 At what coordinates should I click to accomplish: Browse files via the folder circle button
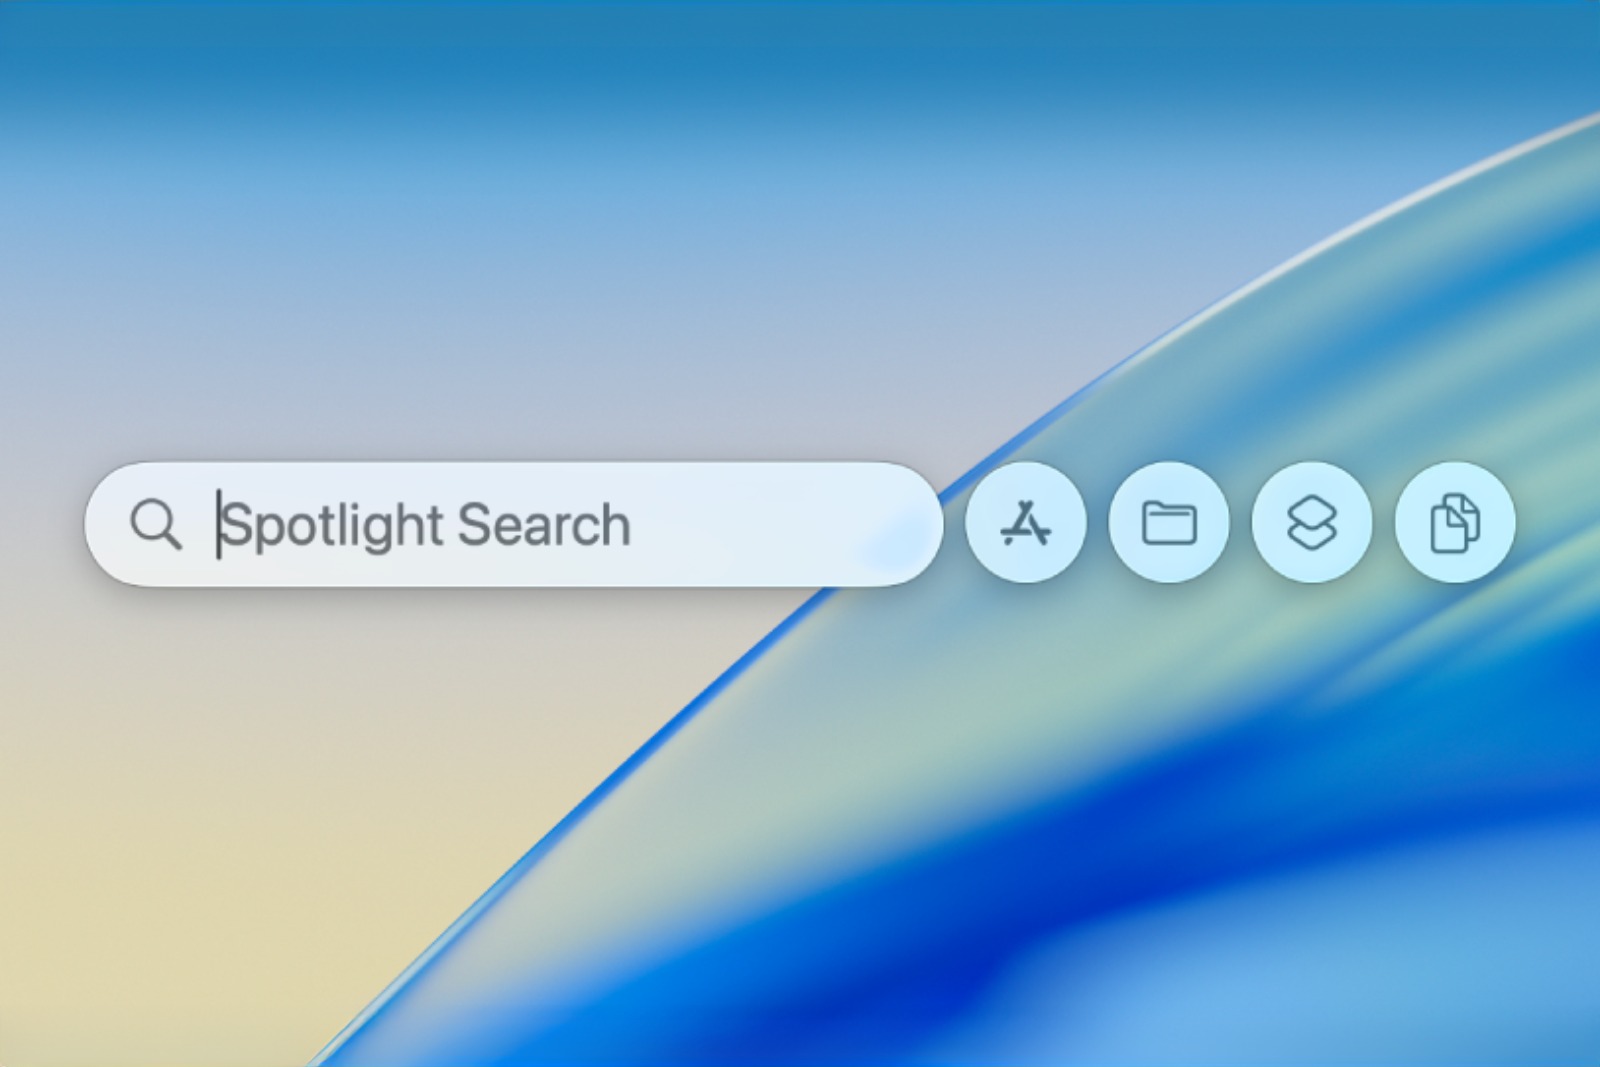1169,523
